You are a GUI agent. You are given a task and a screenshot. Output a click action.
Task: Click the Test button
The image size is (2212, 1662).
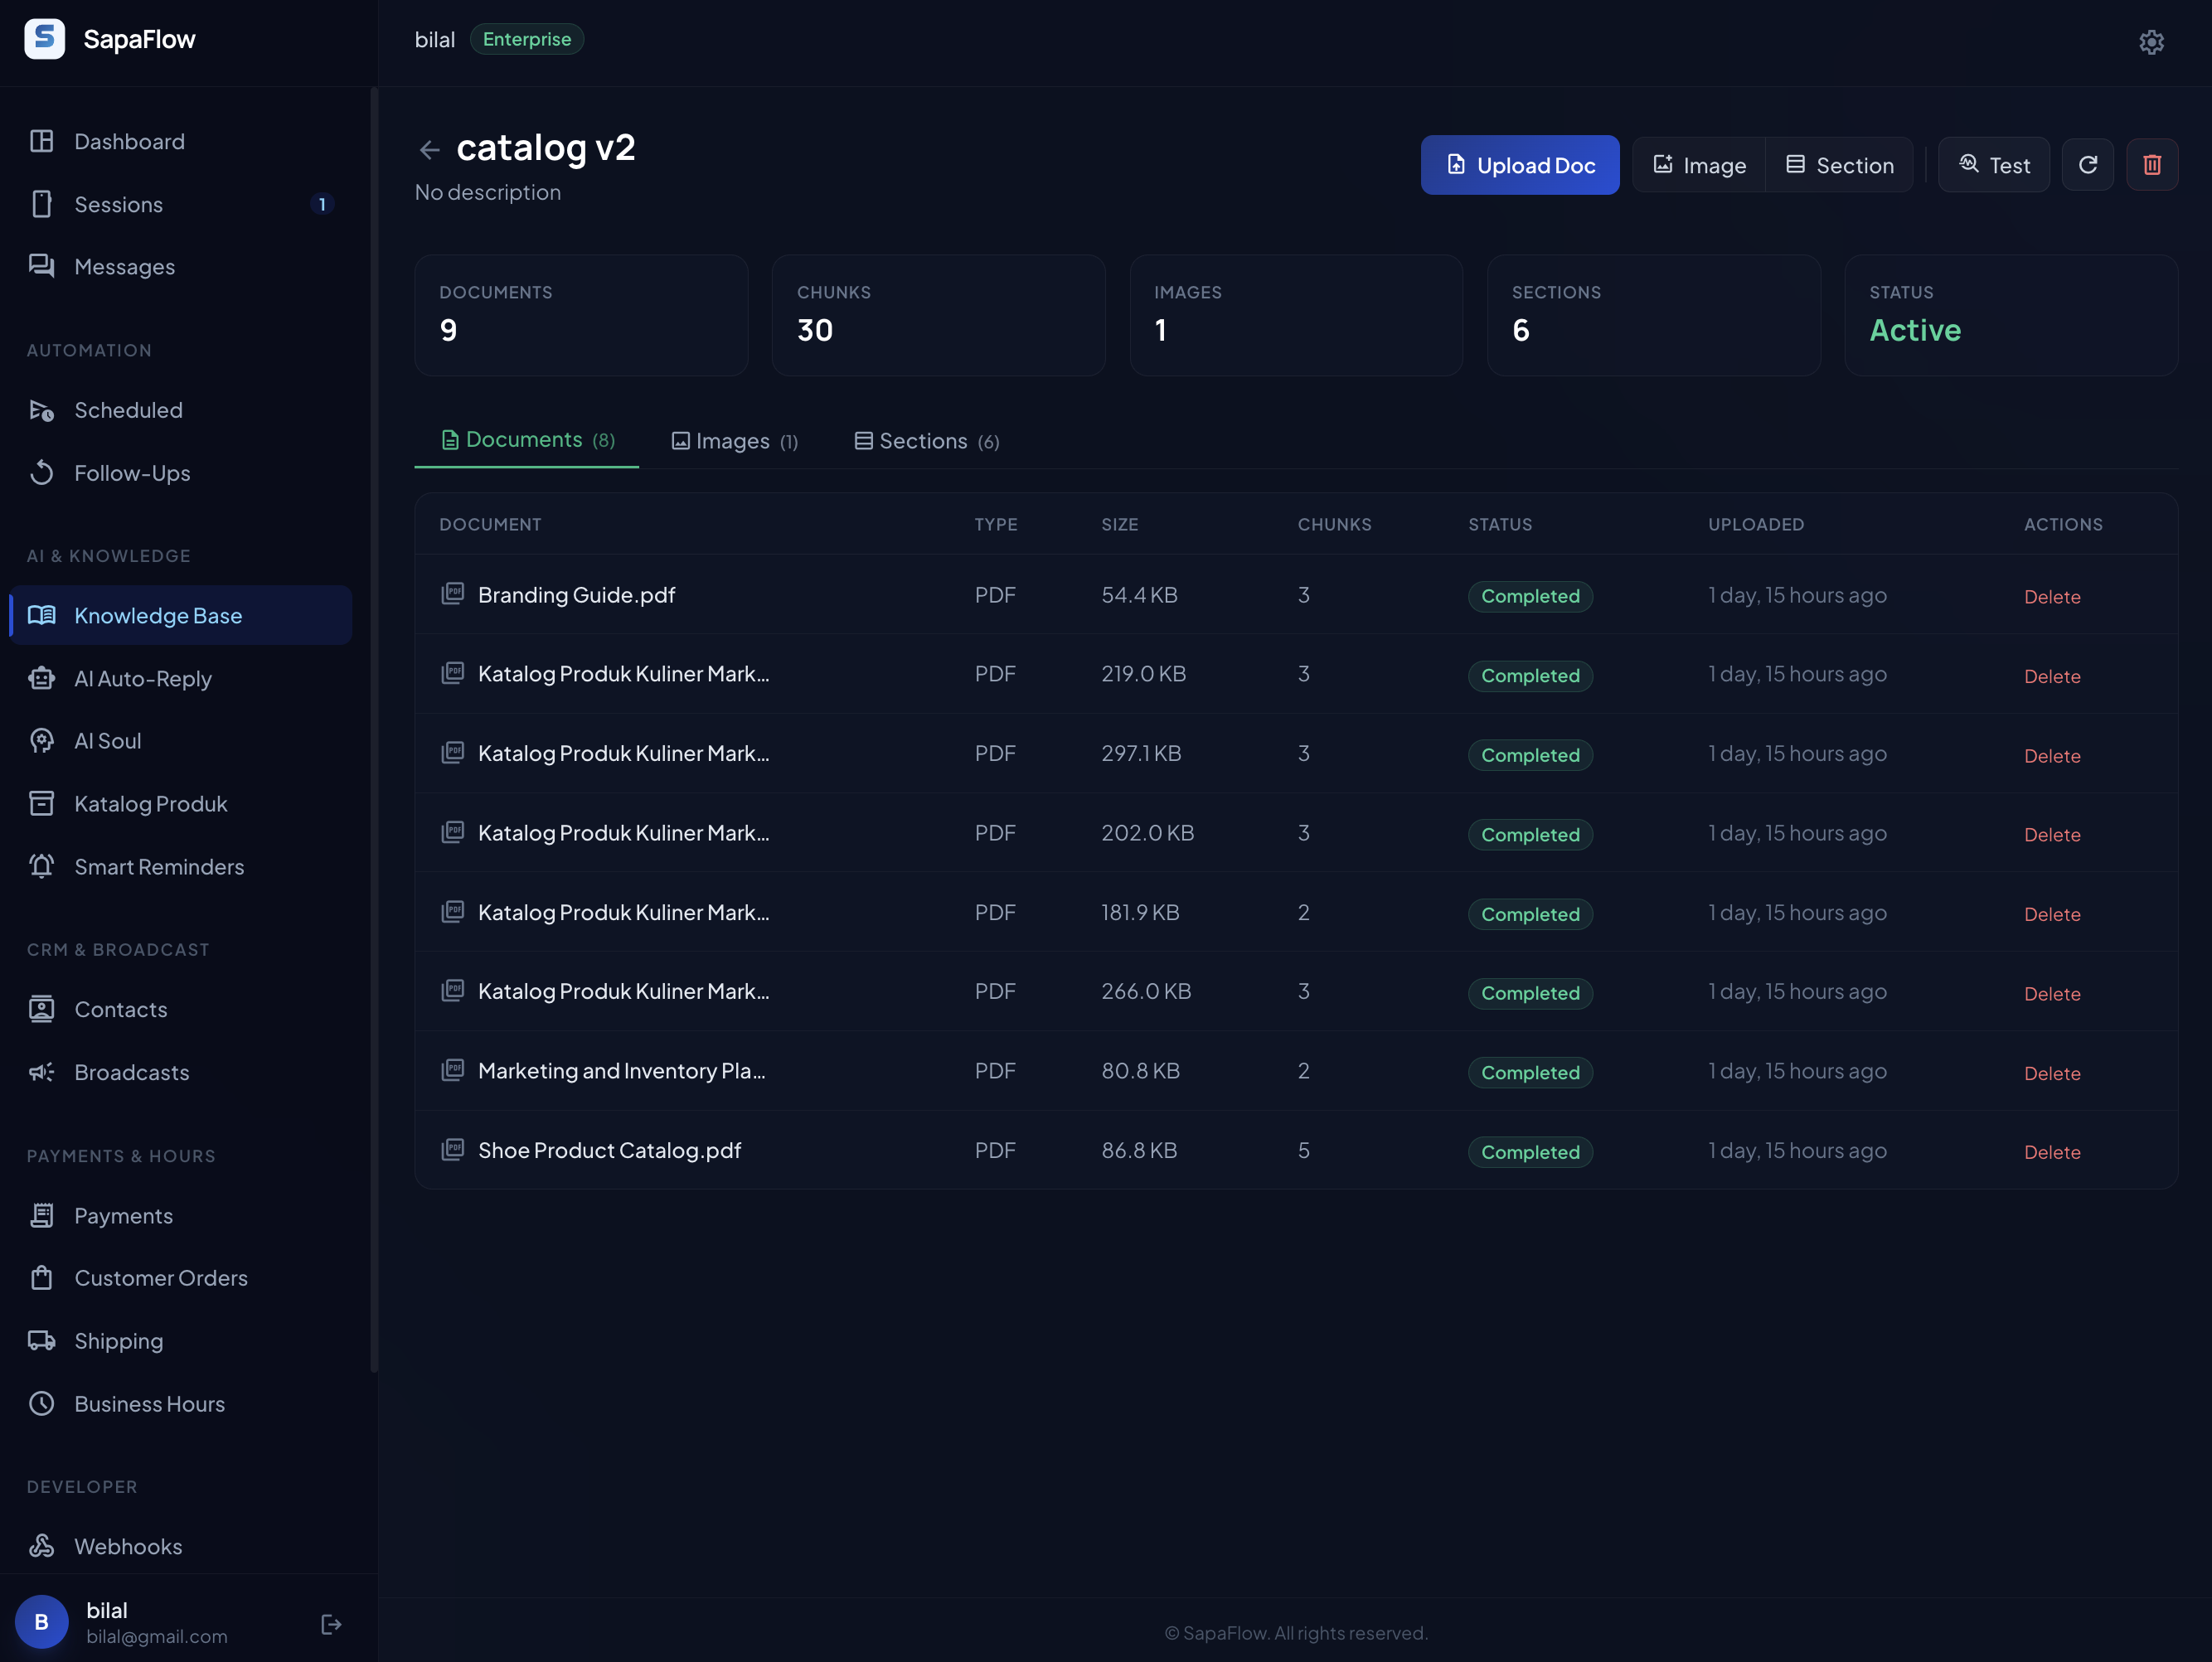point(1994,165)
